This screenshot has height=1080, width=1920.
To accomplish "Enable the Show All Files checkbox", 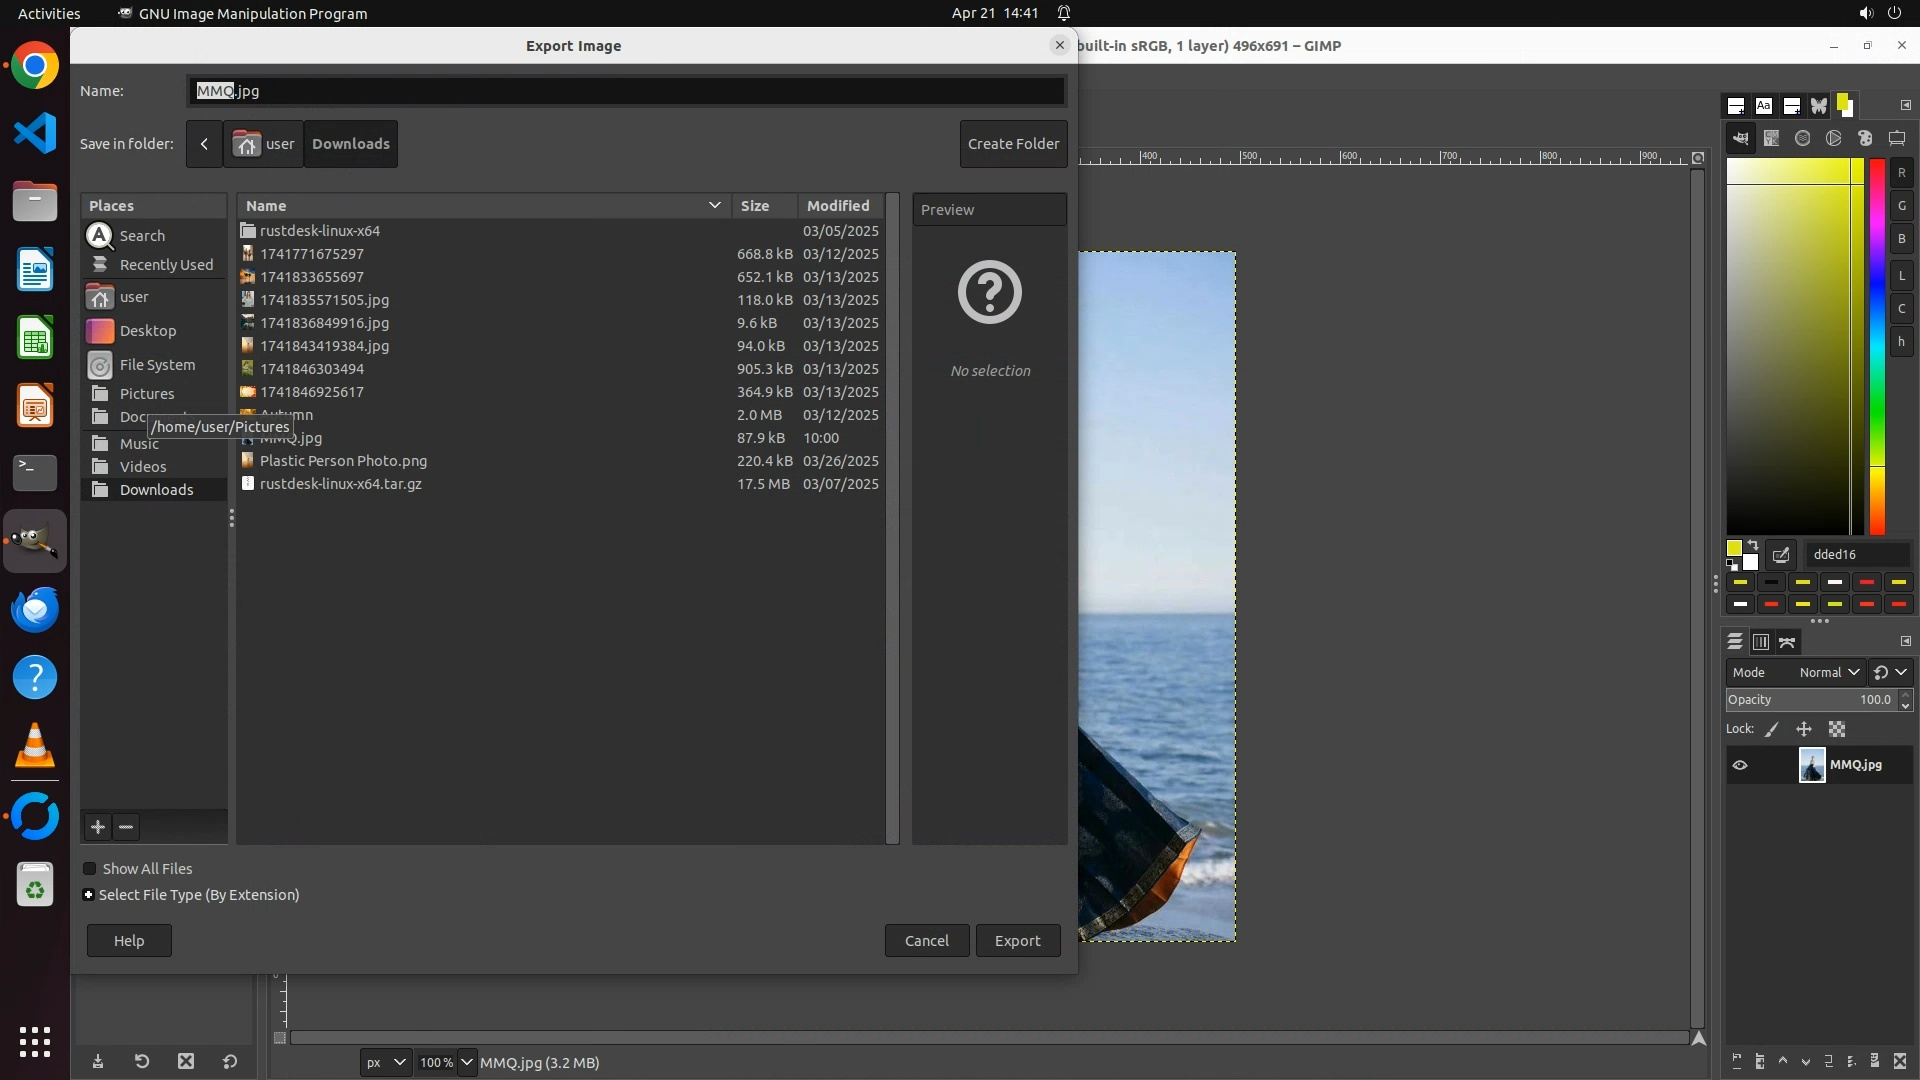I will (x=90, y=869).
